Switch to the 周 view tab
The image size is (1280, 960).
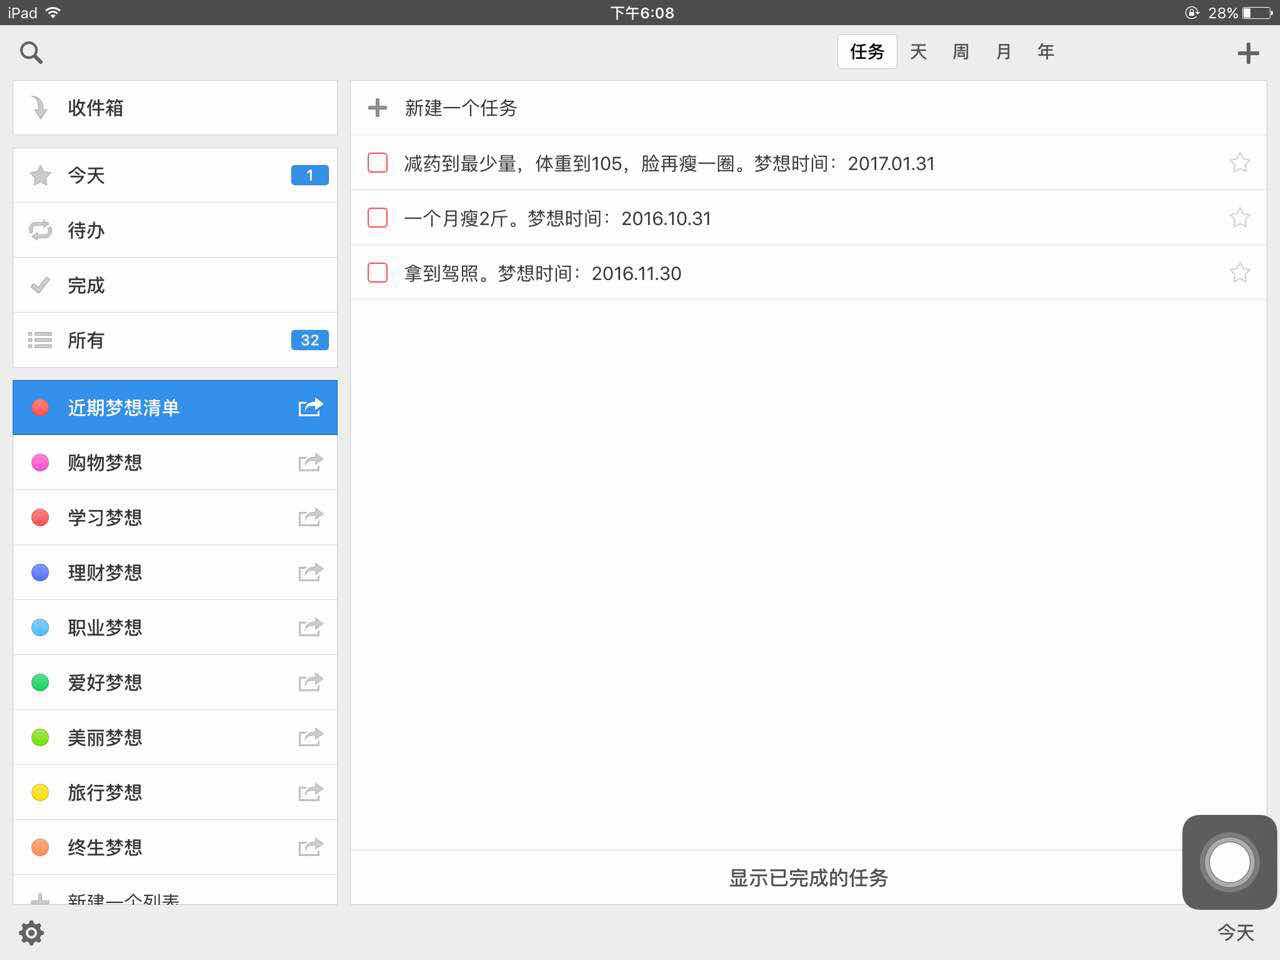[x=960, y=52]
